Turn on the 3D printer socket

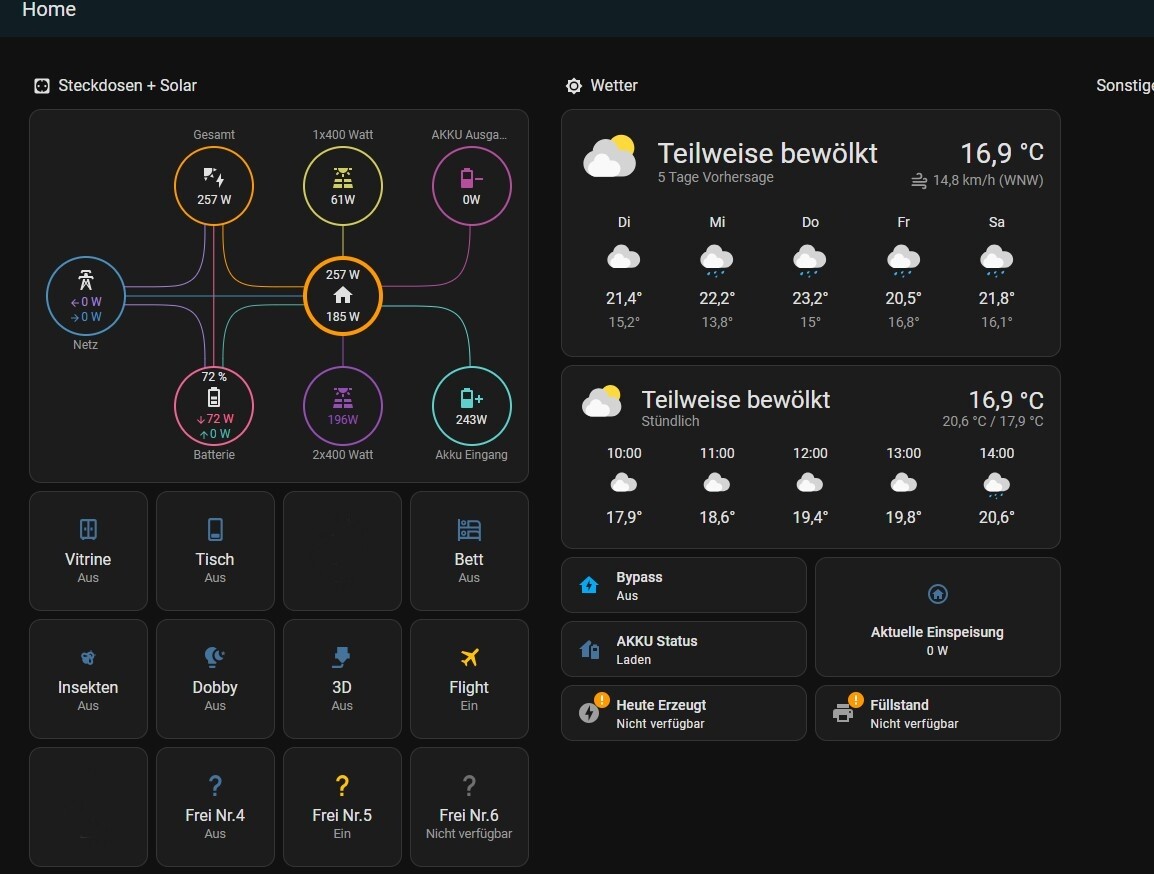tap(342, 679)
